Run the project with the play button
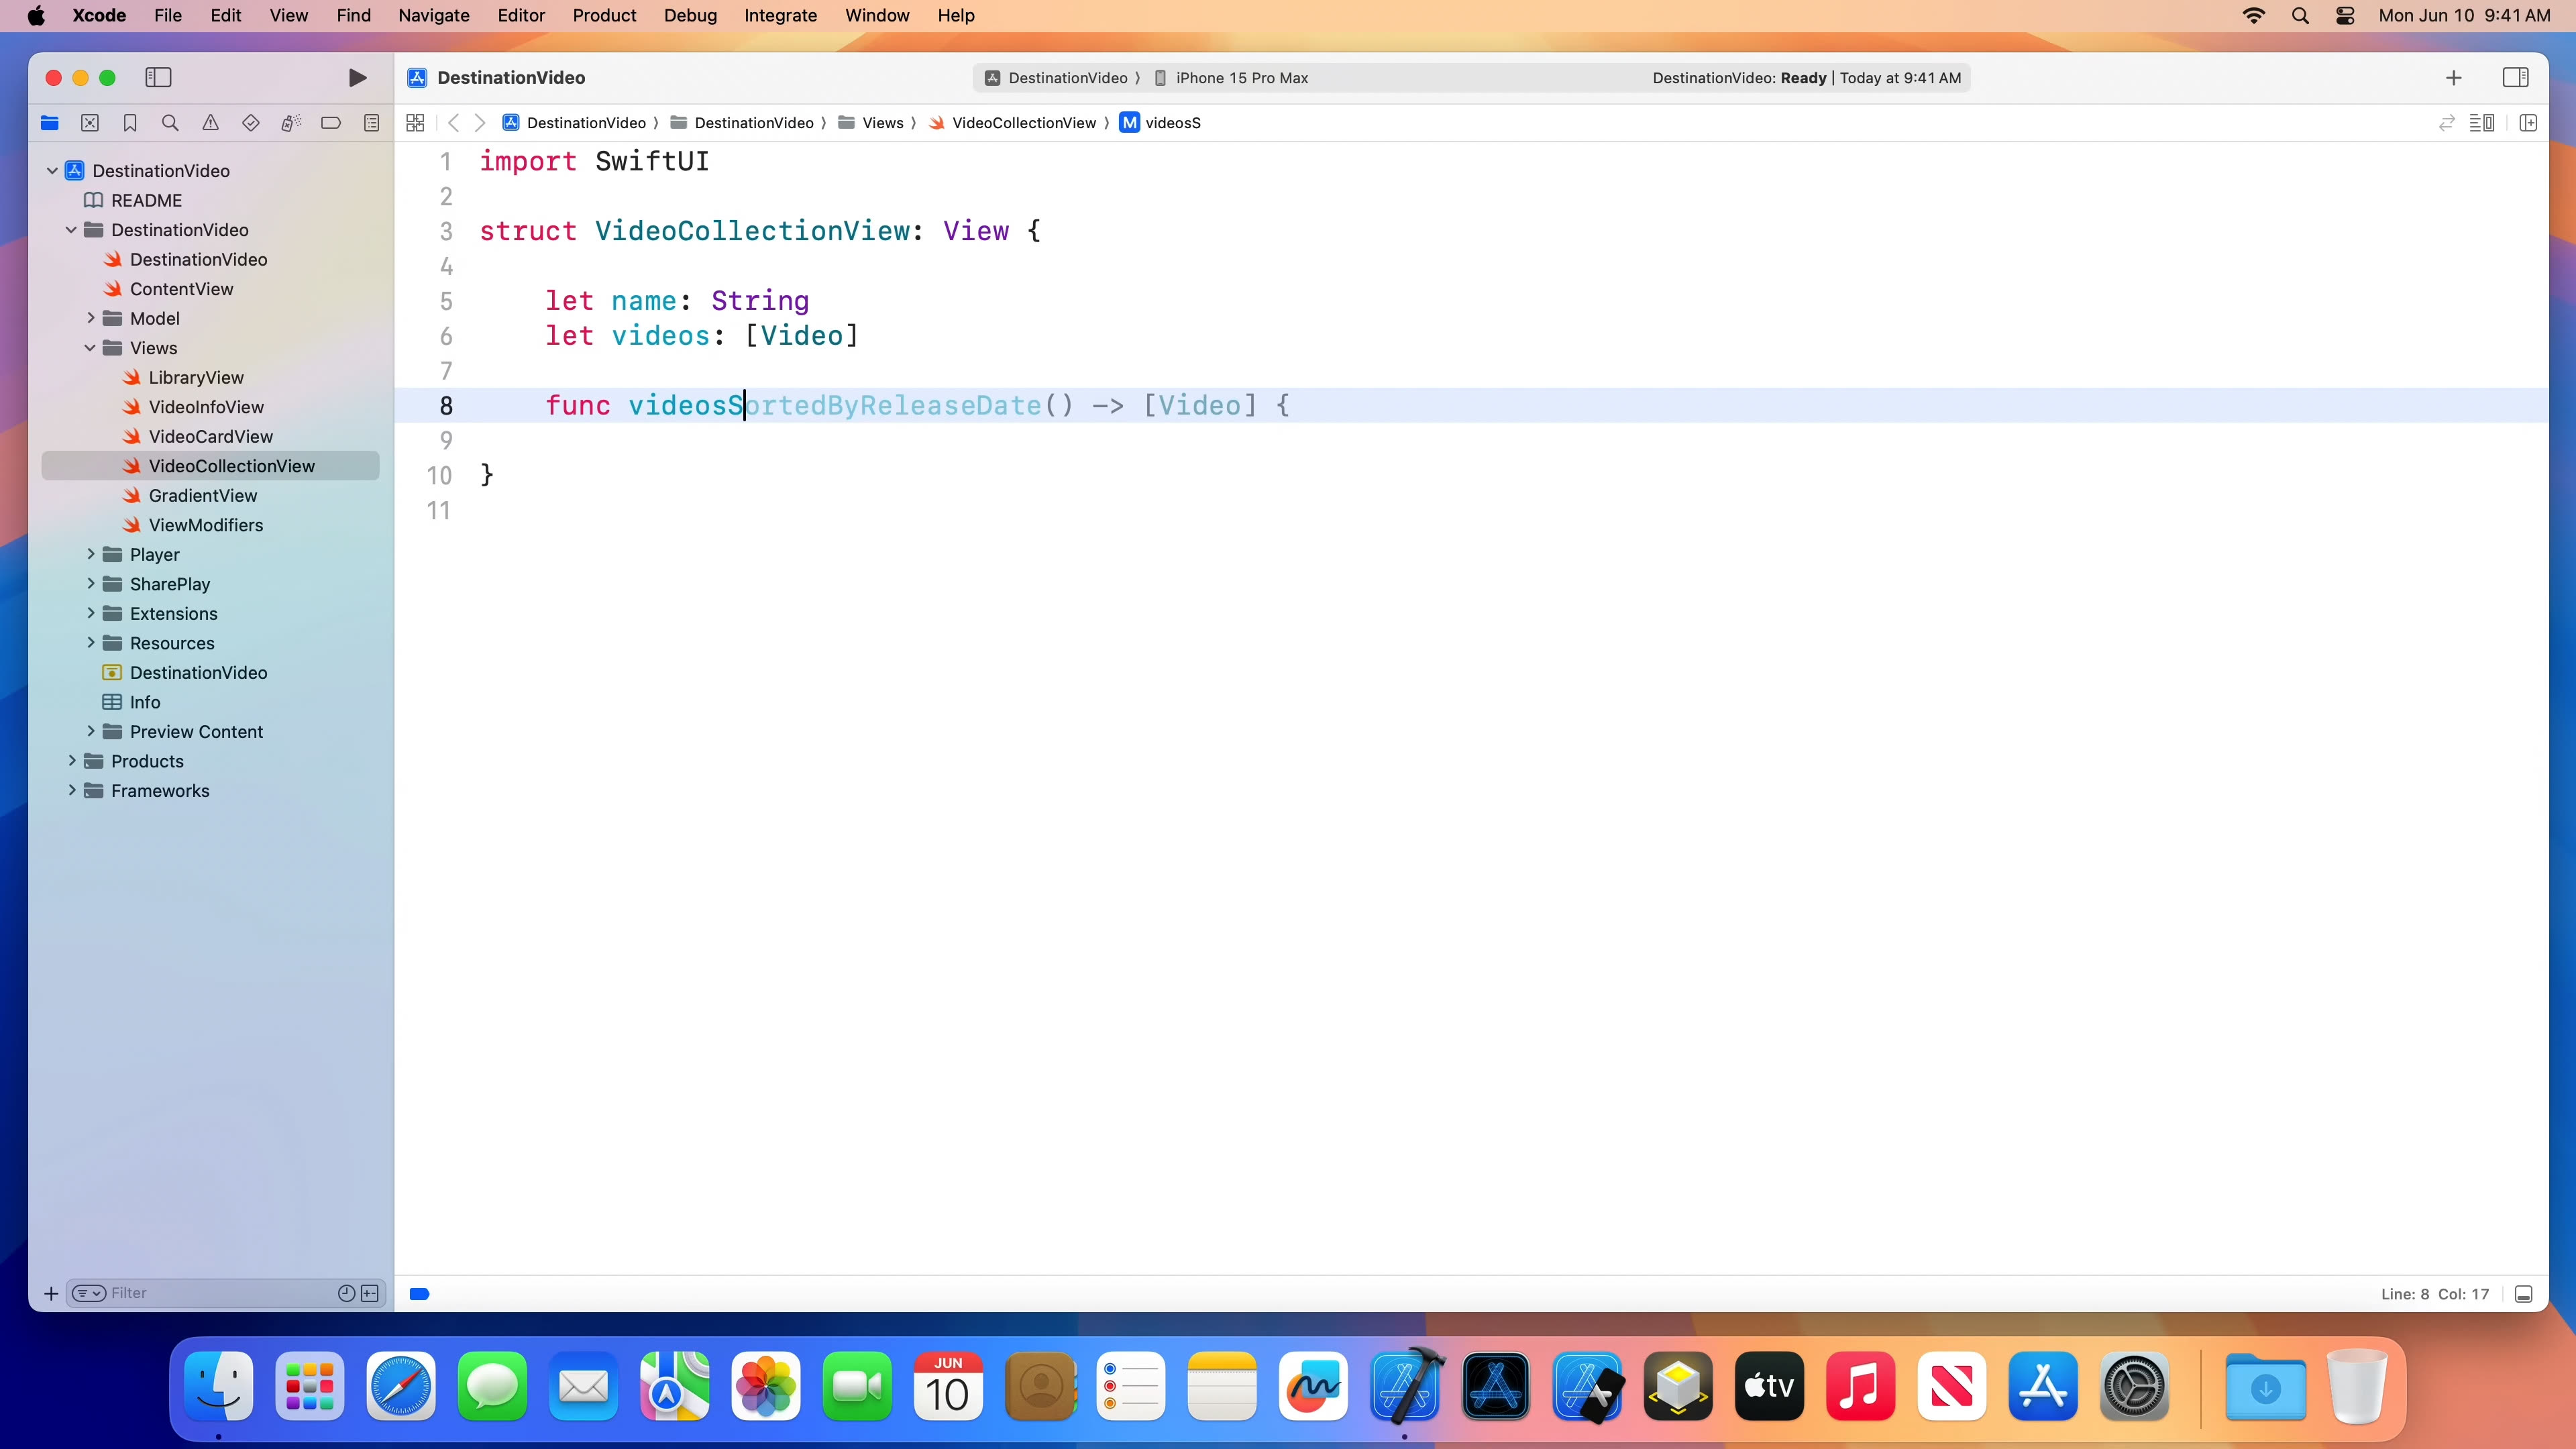The image size is (2576, 1449). click(x=358, y=77)
